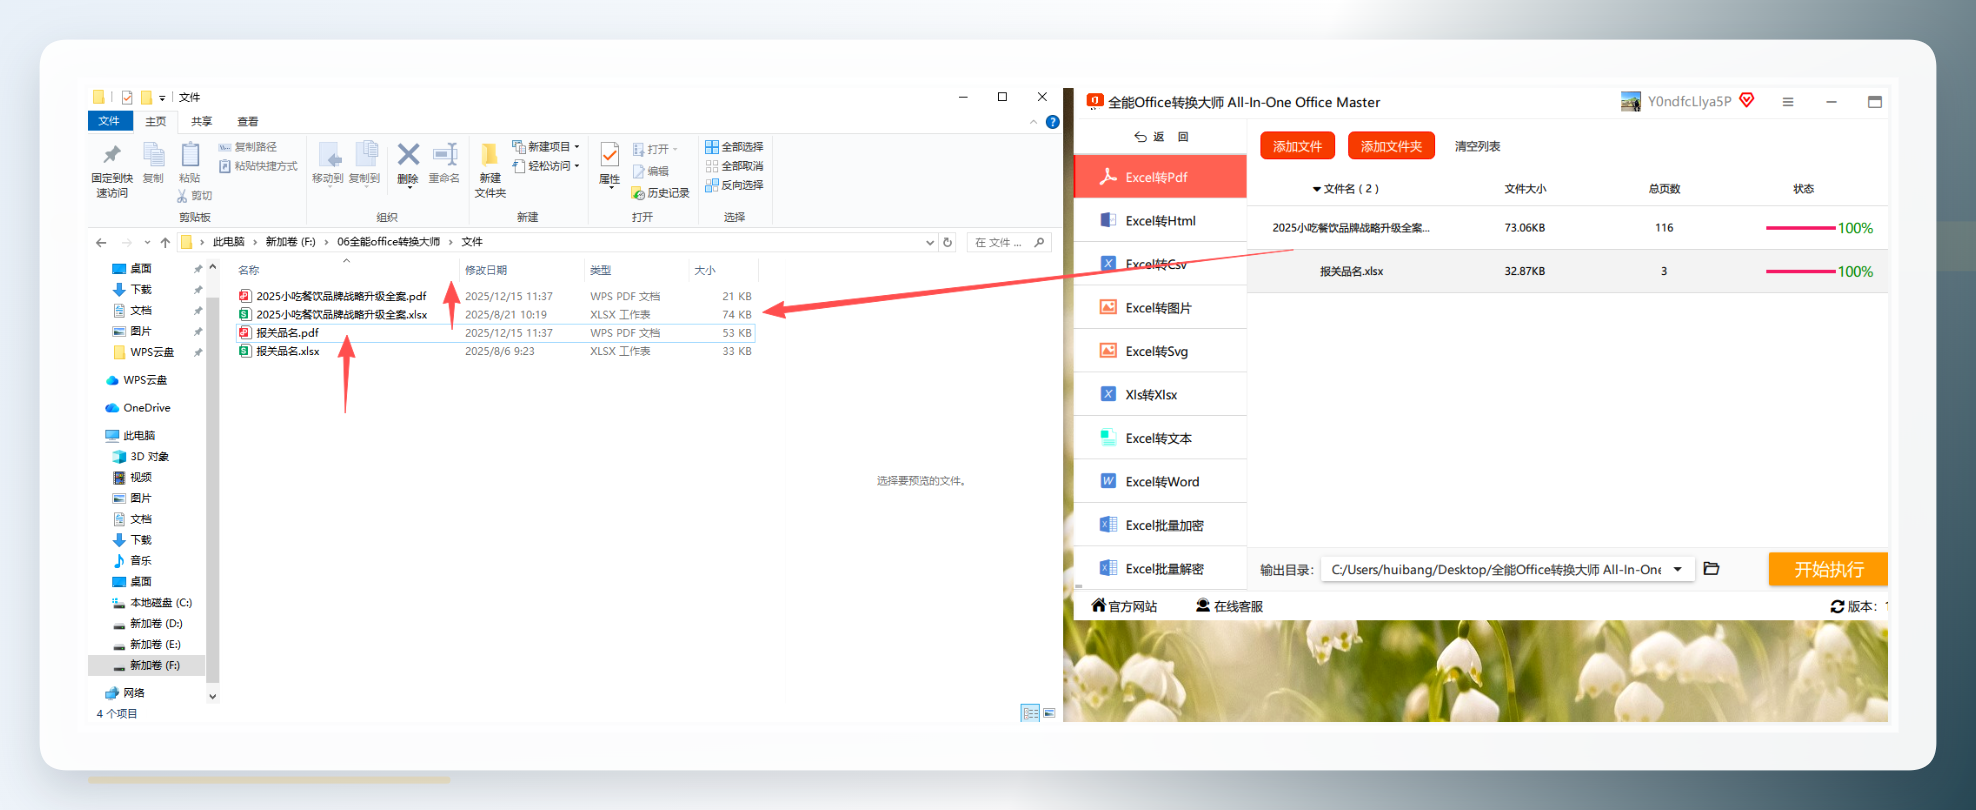The height and width of the screenshot is (810, 1976).
Task: Click Invert selection (反向选择)
Action: click(x=734, y=185)
